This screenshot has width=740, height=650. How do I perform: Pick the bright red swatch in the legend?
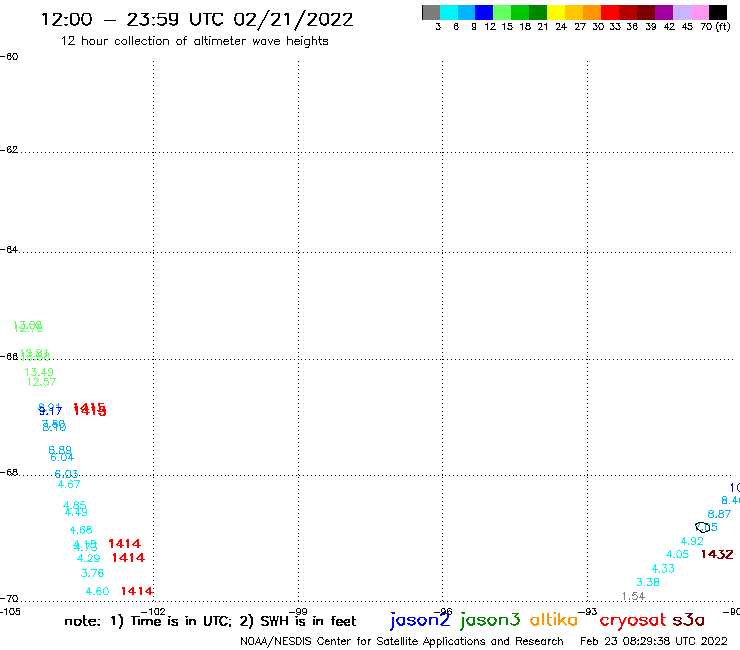coord(610,12)
